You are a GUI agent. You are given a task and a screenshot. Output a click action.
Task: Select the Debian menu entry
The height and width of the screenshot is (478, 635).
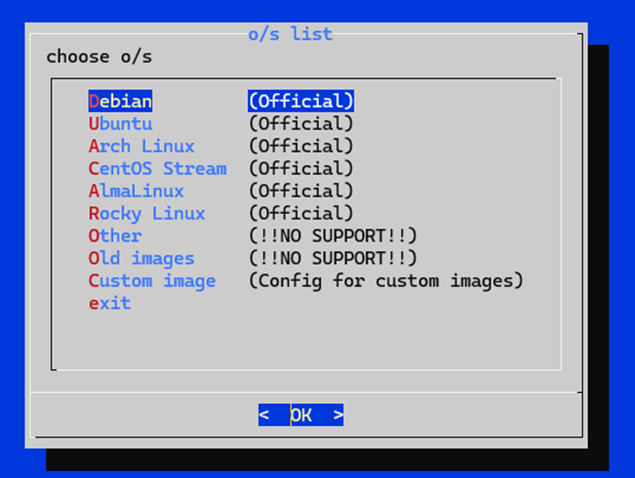click(120, 101)
